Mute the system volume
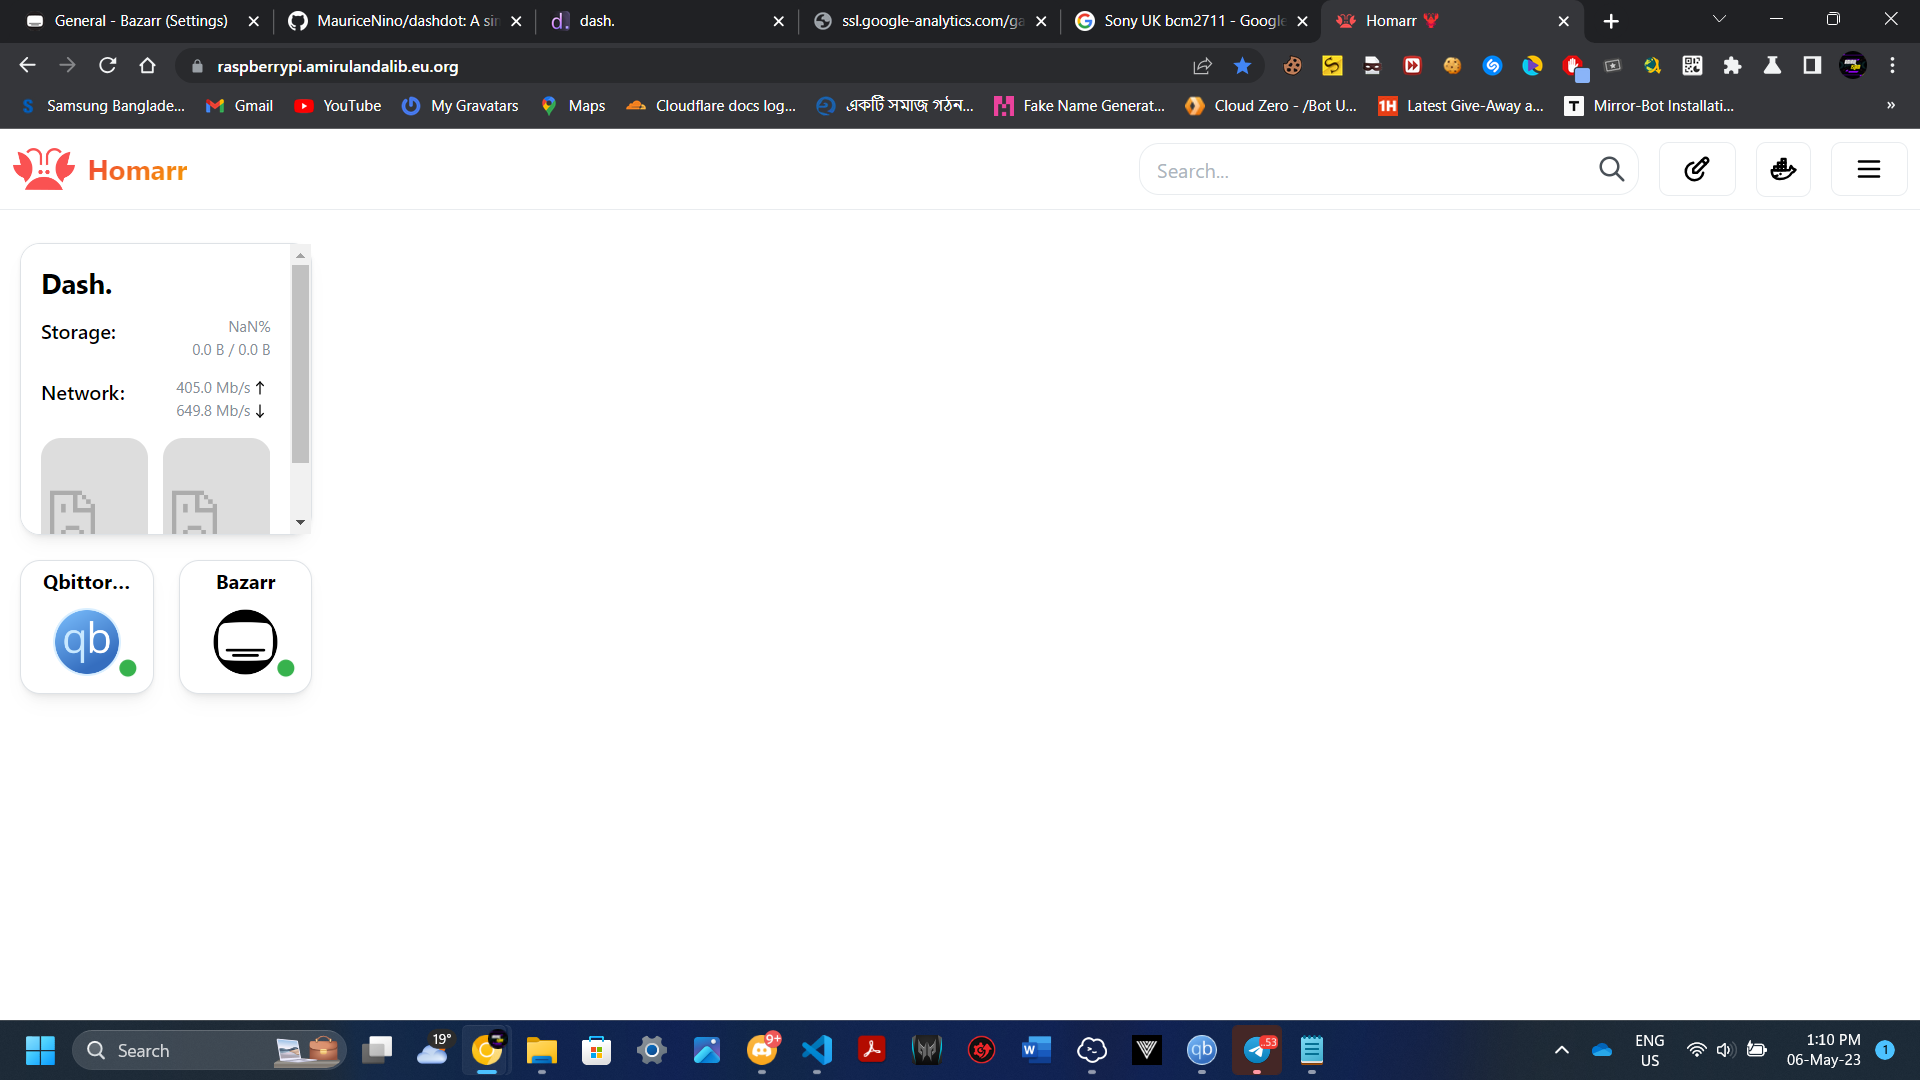 coord(1724,1050)
